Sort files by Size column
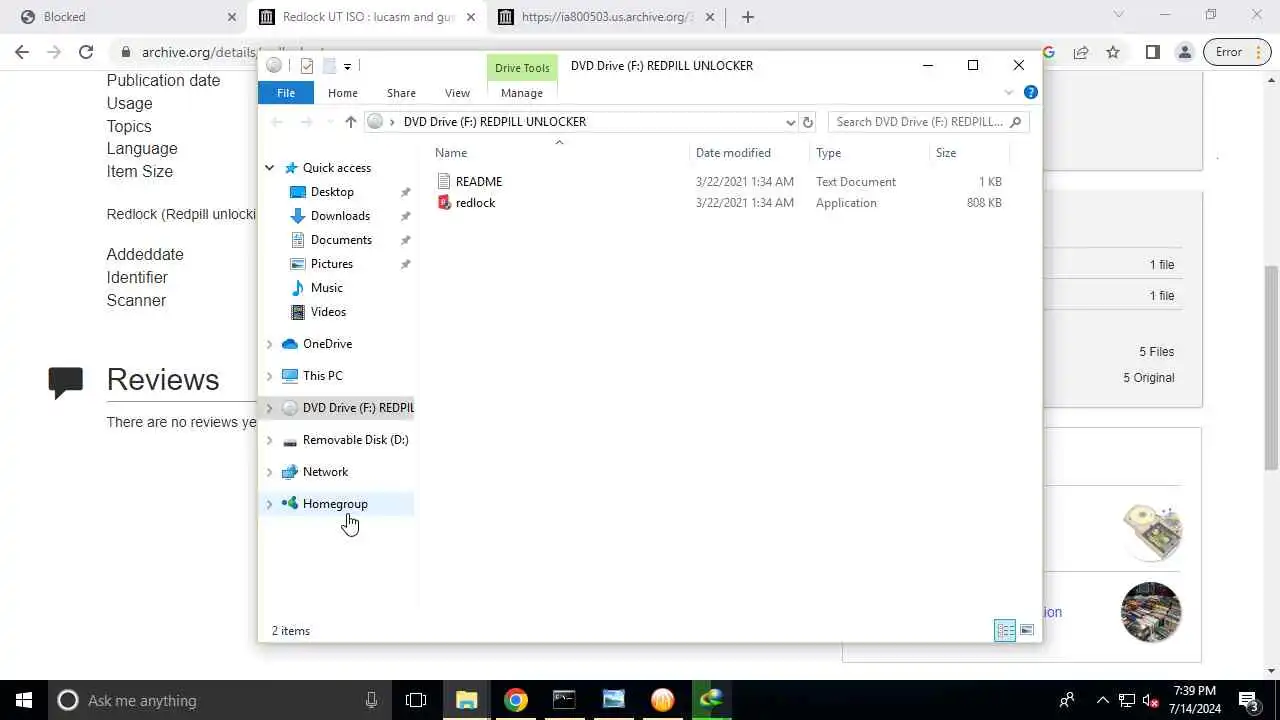Image resolution: width=1280 pixels, height=720 pixels. point(946,153)
